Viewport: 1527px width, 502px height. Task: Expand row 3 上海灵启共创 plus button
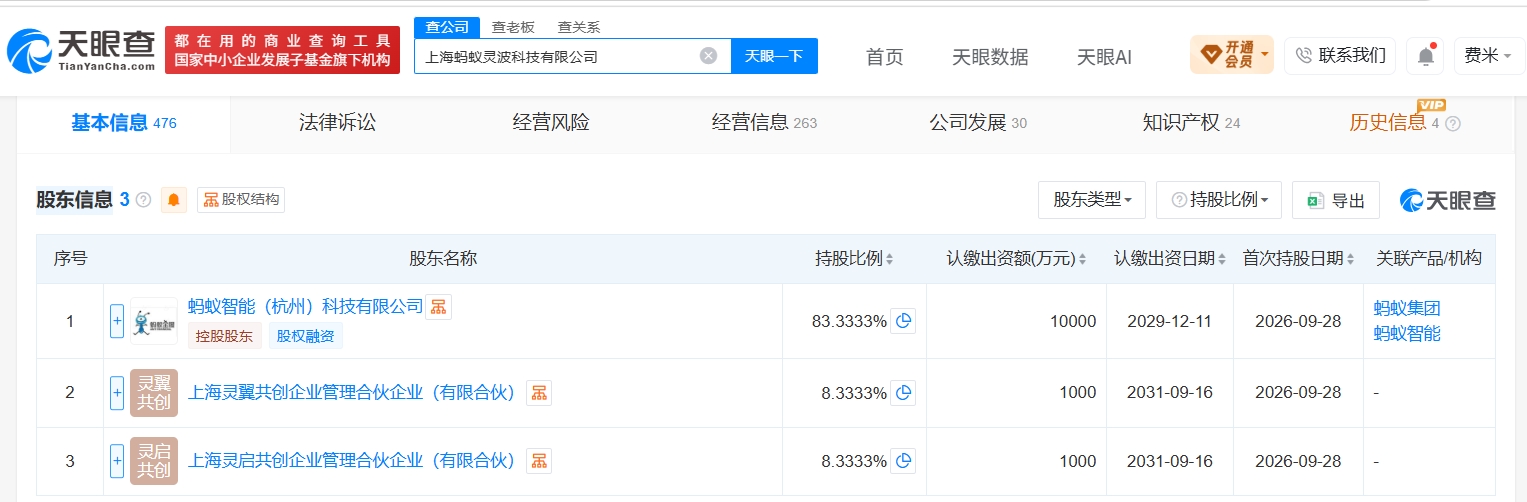point(117,461)
